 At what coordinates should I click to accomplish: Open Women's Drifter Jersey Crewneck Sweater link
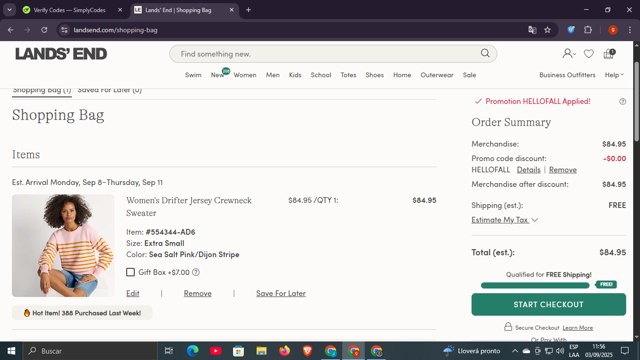coord(189,207)
